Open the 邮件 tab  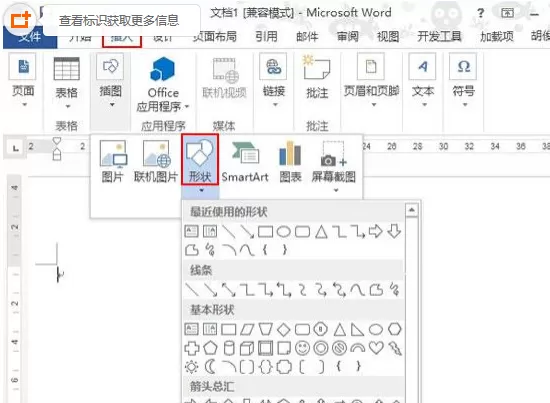[307, 36]
